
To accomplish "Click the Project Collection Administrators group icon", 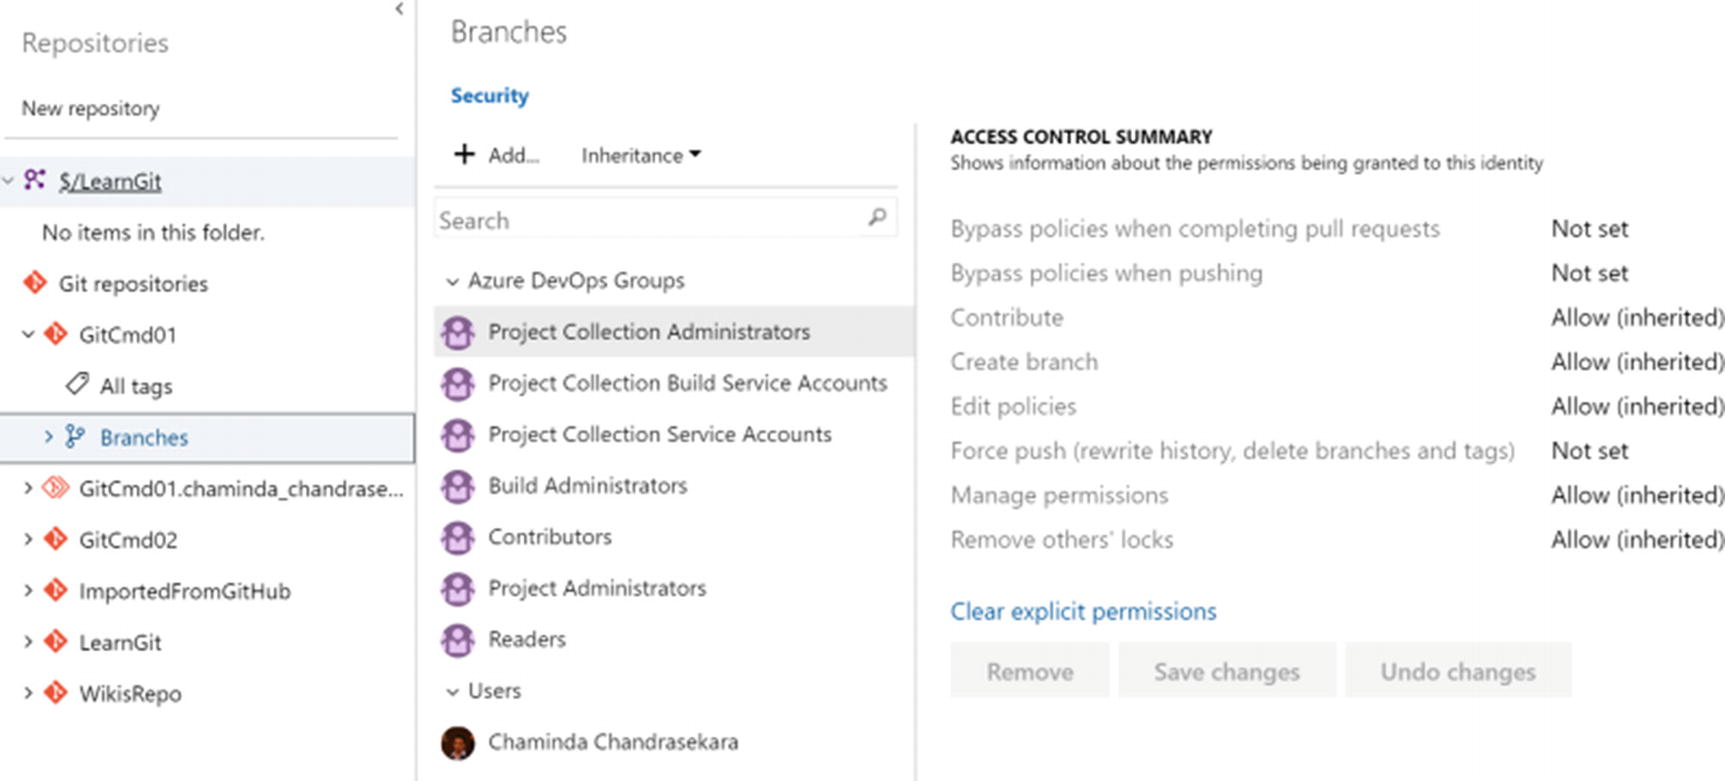I will click(458, 332).
